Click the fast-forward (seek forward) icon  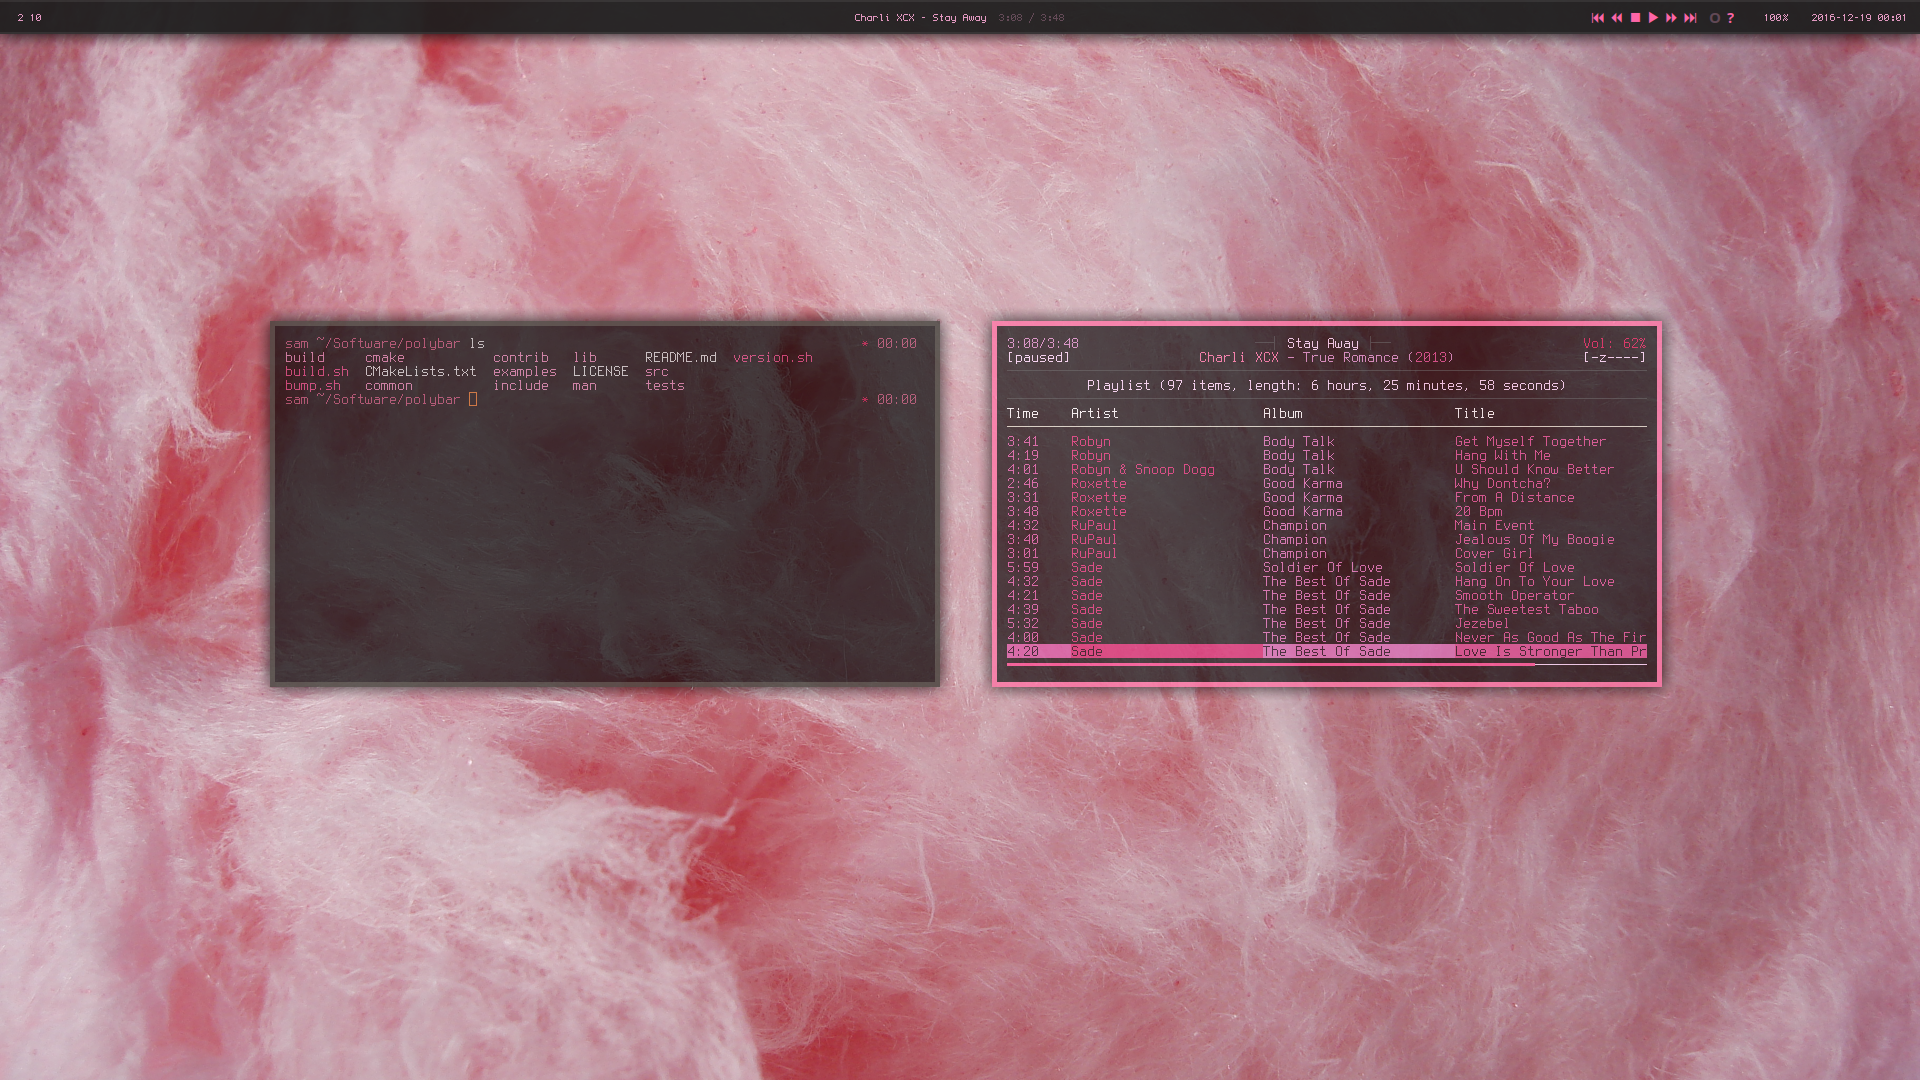[1671, 18]
